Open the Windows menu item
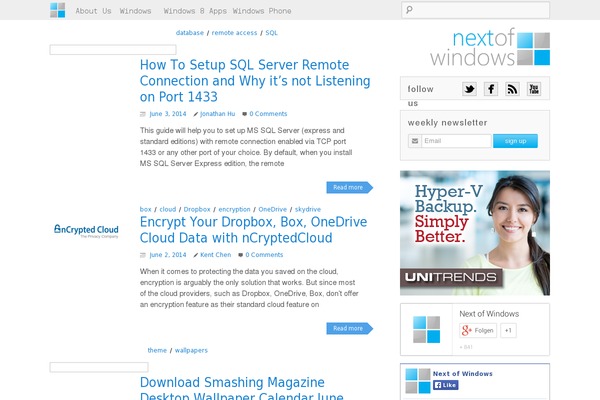Image resolution: width=600 pixels, height=400 pixels. [x=135, y=11]
